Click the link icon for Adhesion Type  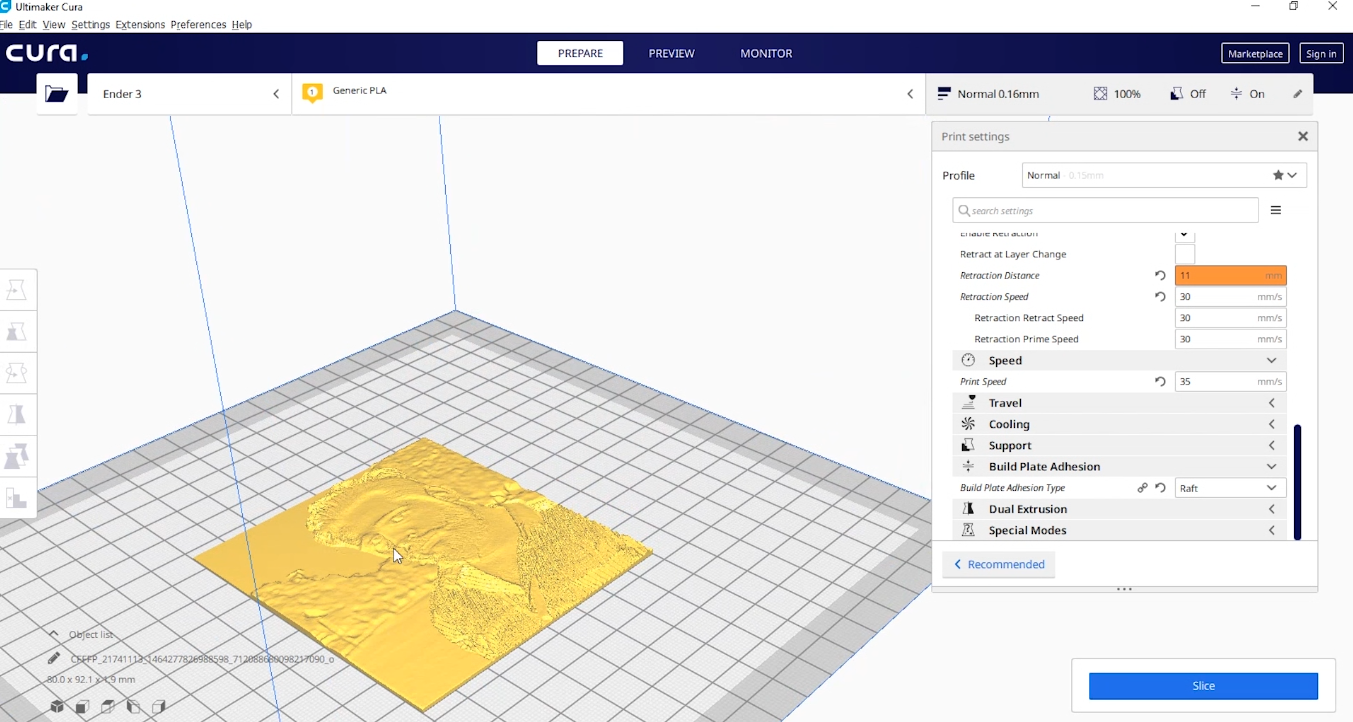[x=1142, y=488]
